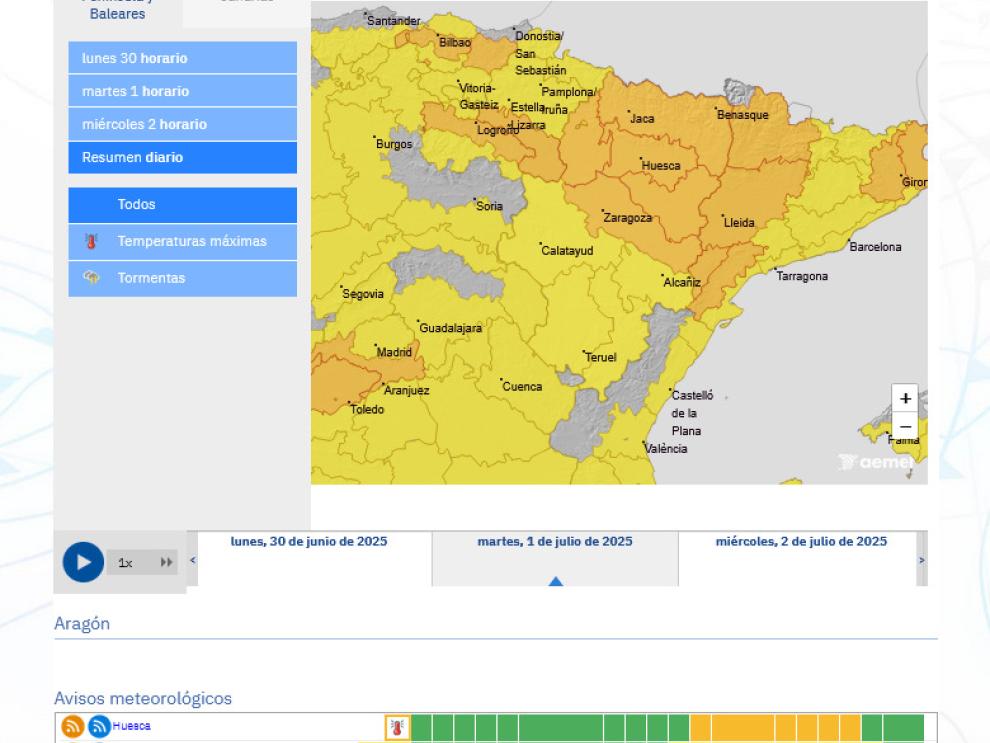The height and width of the screenshot is (743, 990).
Task: Click the Jaca label on the map
Action: (641, 118)
